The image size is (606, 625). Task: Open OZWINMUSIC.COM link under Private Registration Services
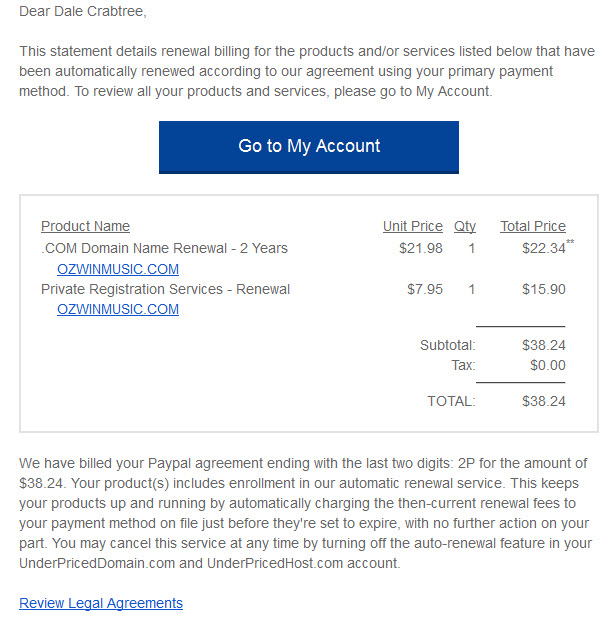click(118, 309)
